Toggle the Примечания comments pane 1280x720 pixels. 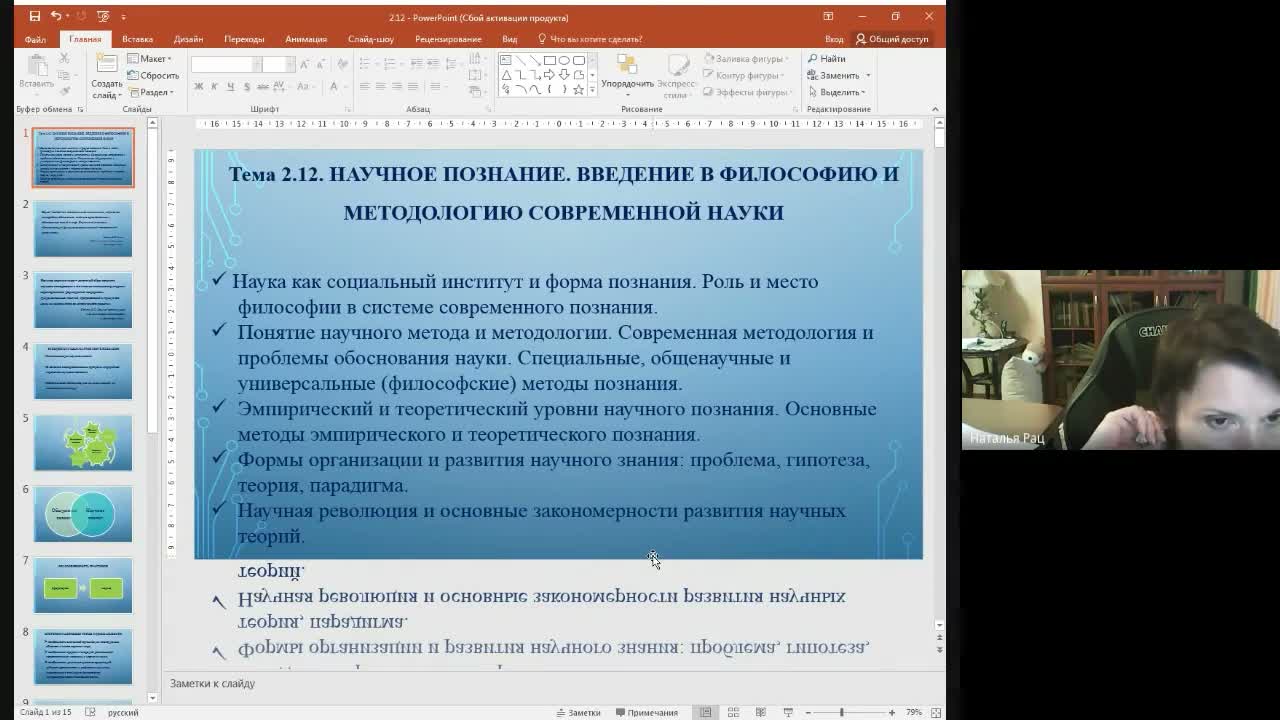(x=647, y=712)
